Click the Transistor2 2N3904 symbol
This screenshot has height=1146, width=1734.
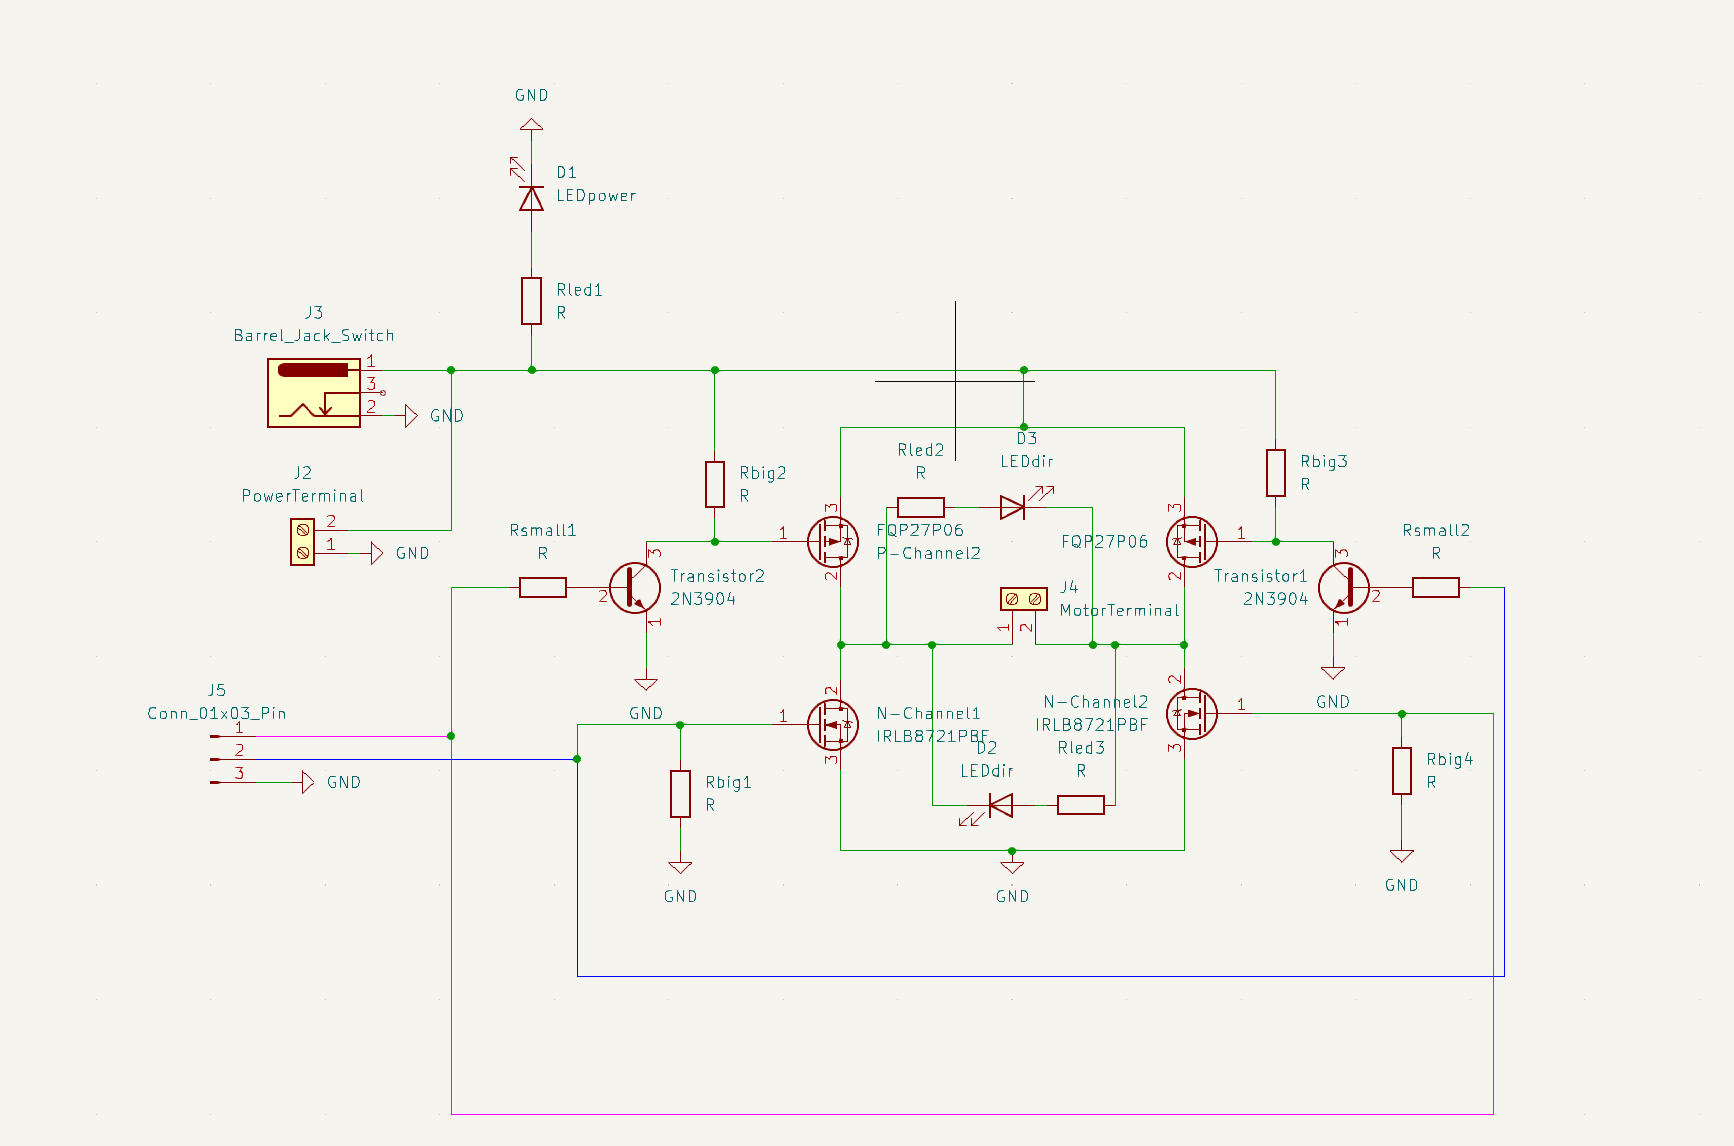coord(635,588)
